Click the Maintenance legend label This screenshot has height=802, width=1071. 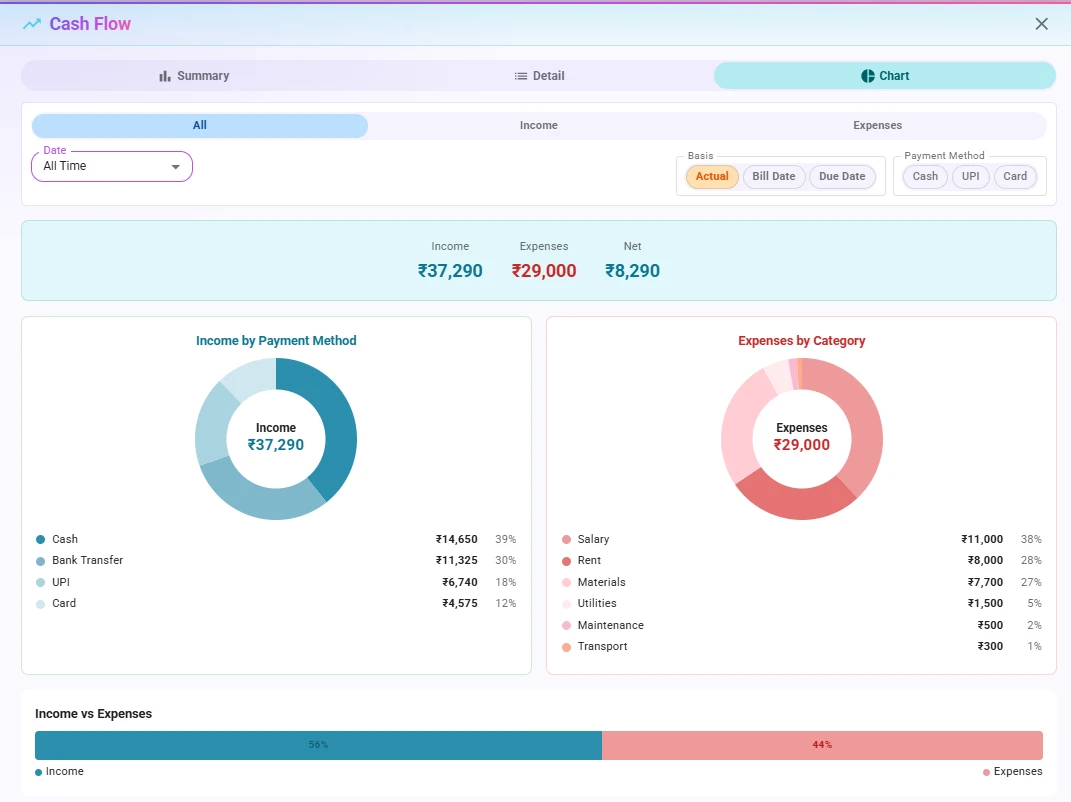point(610,626)
